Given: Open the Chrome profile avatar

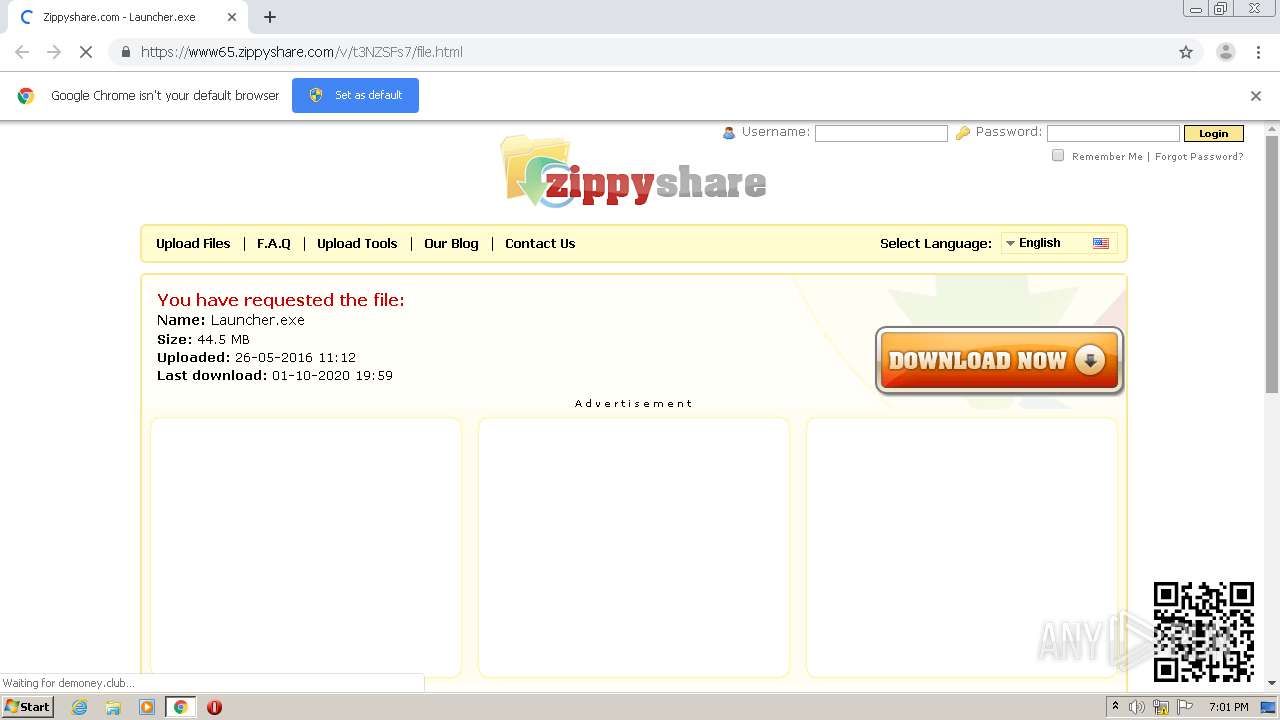Looking at the screenshot, I should [1225, 52].
